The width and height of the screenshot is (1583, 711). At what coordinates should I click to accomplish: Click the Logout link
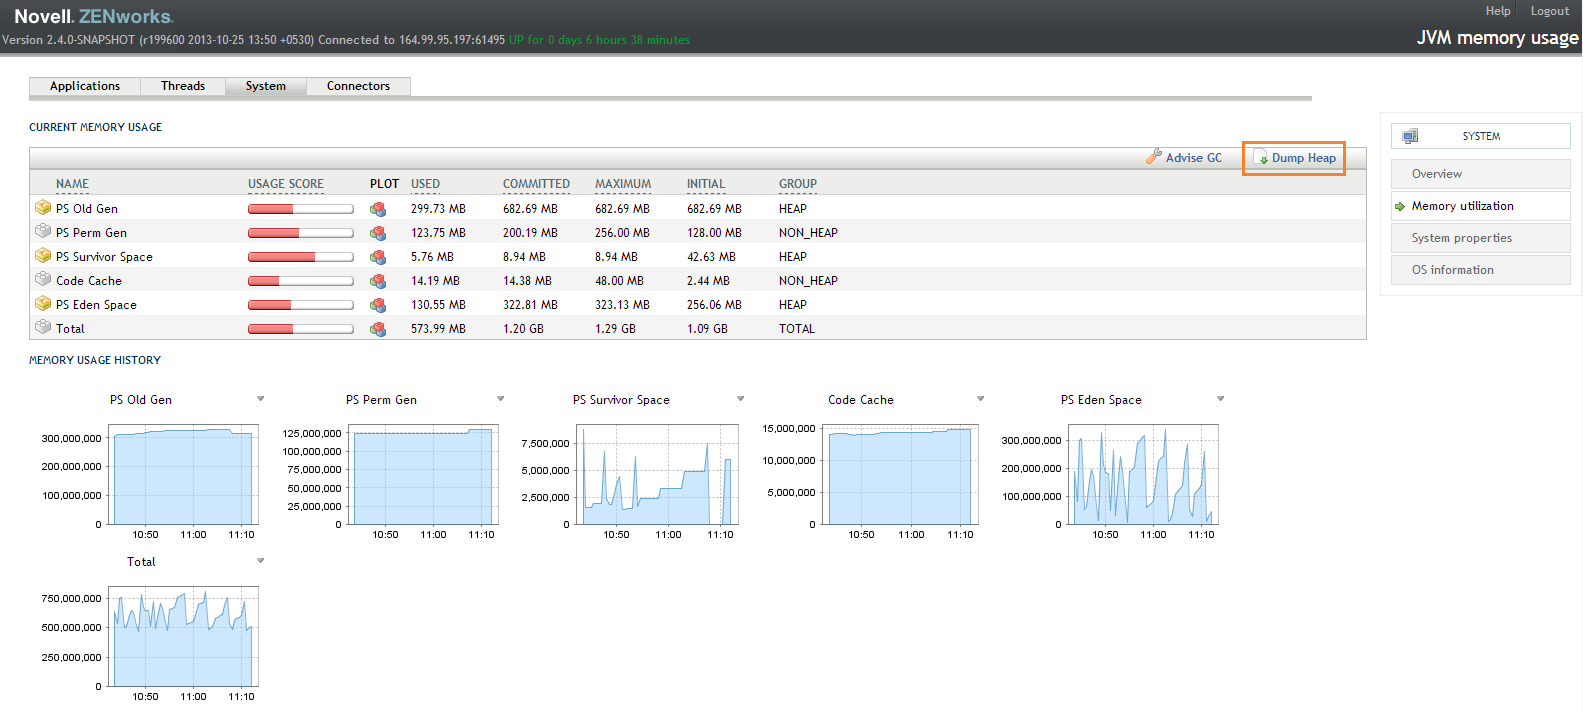[x=1549, y=11]
